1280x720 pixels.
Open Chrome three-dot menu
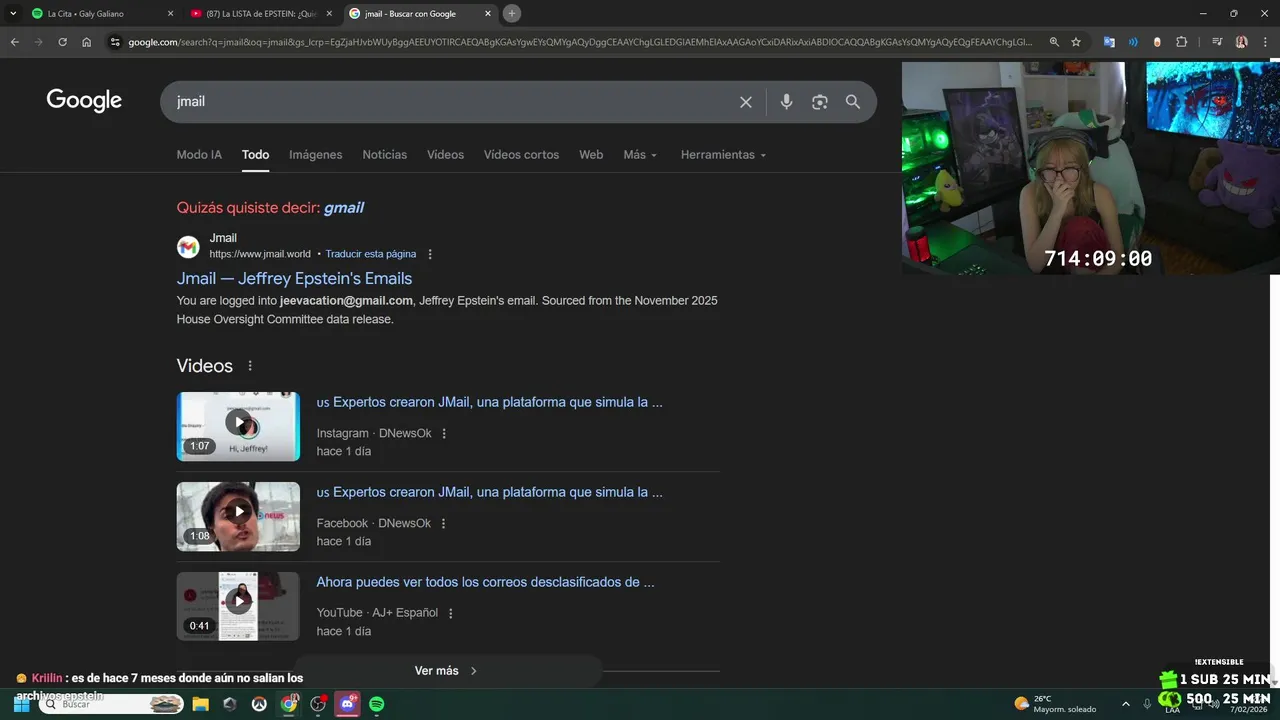(1266, 42)
